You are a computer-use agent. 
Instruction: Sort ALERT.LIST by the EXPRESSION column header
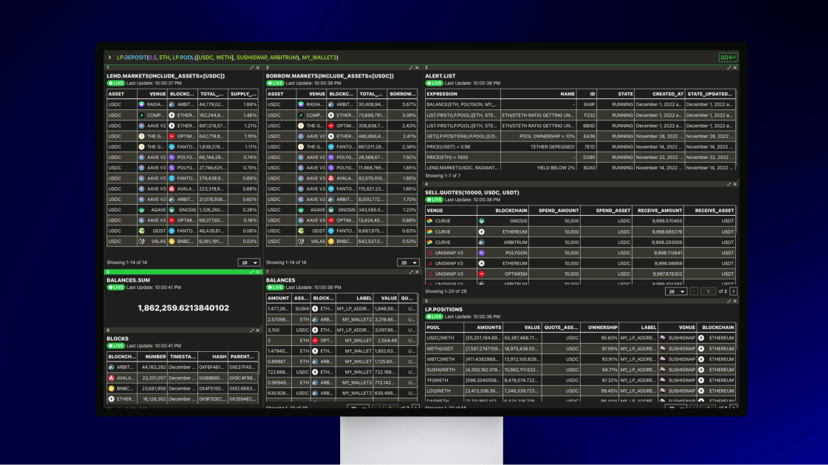[x=463, y=94]
